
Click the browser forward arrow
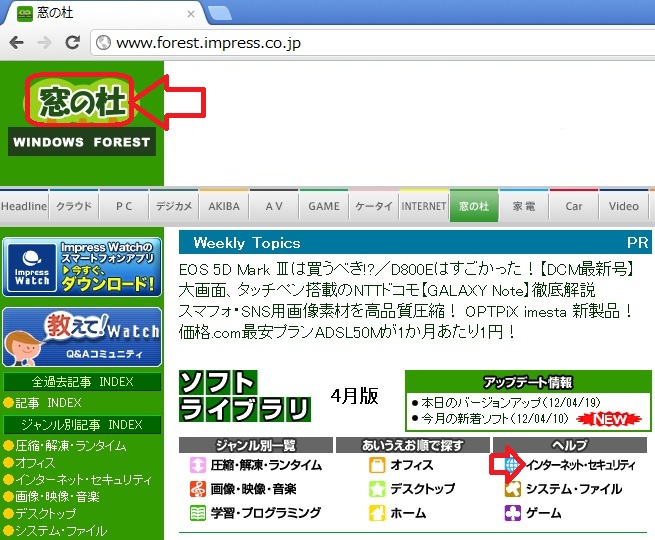[44, 43]
